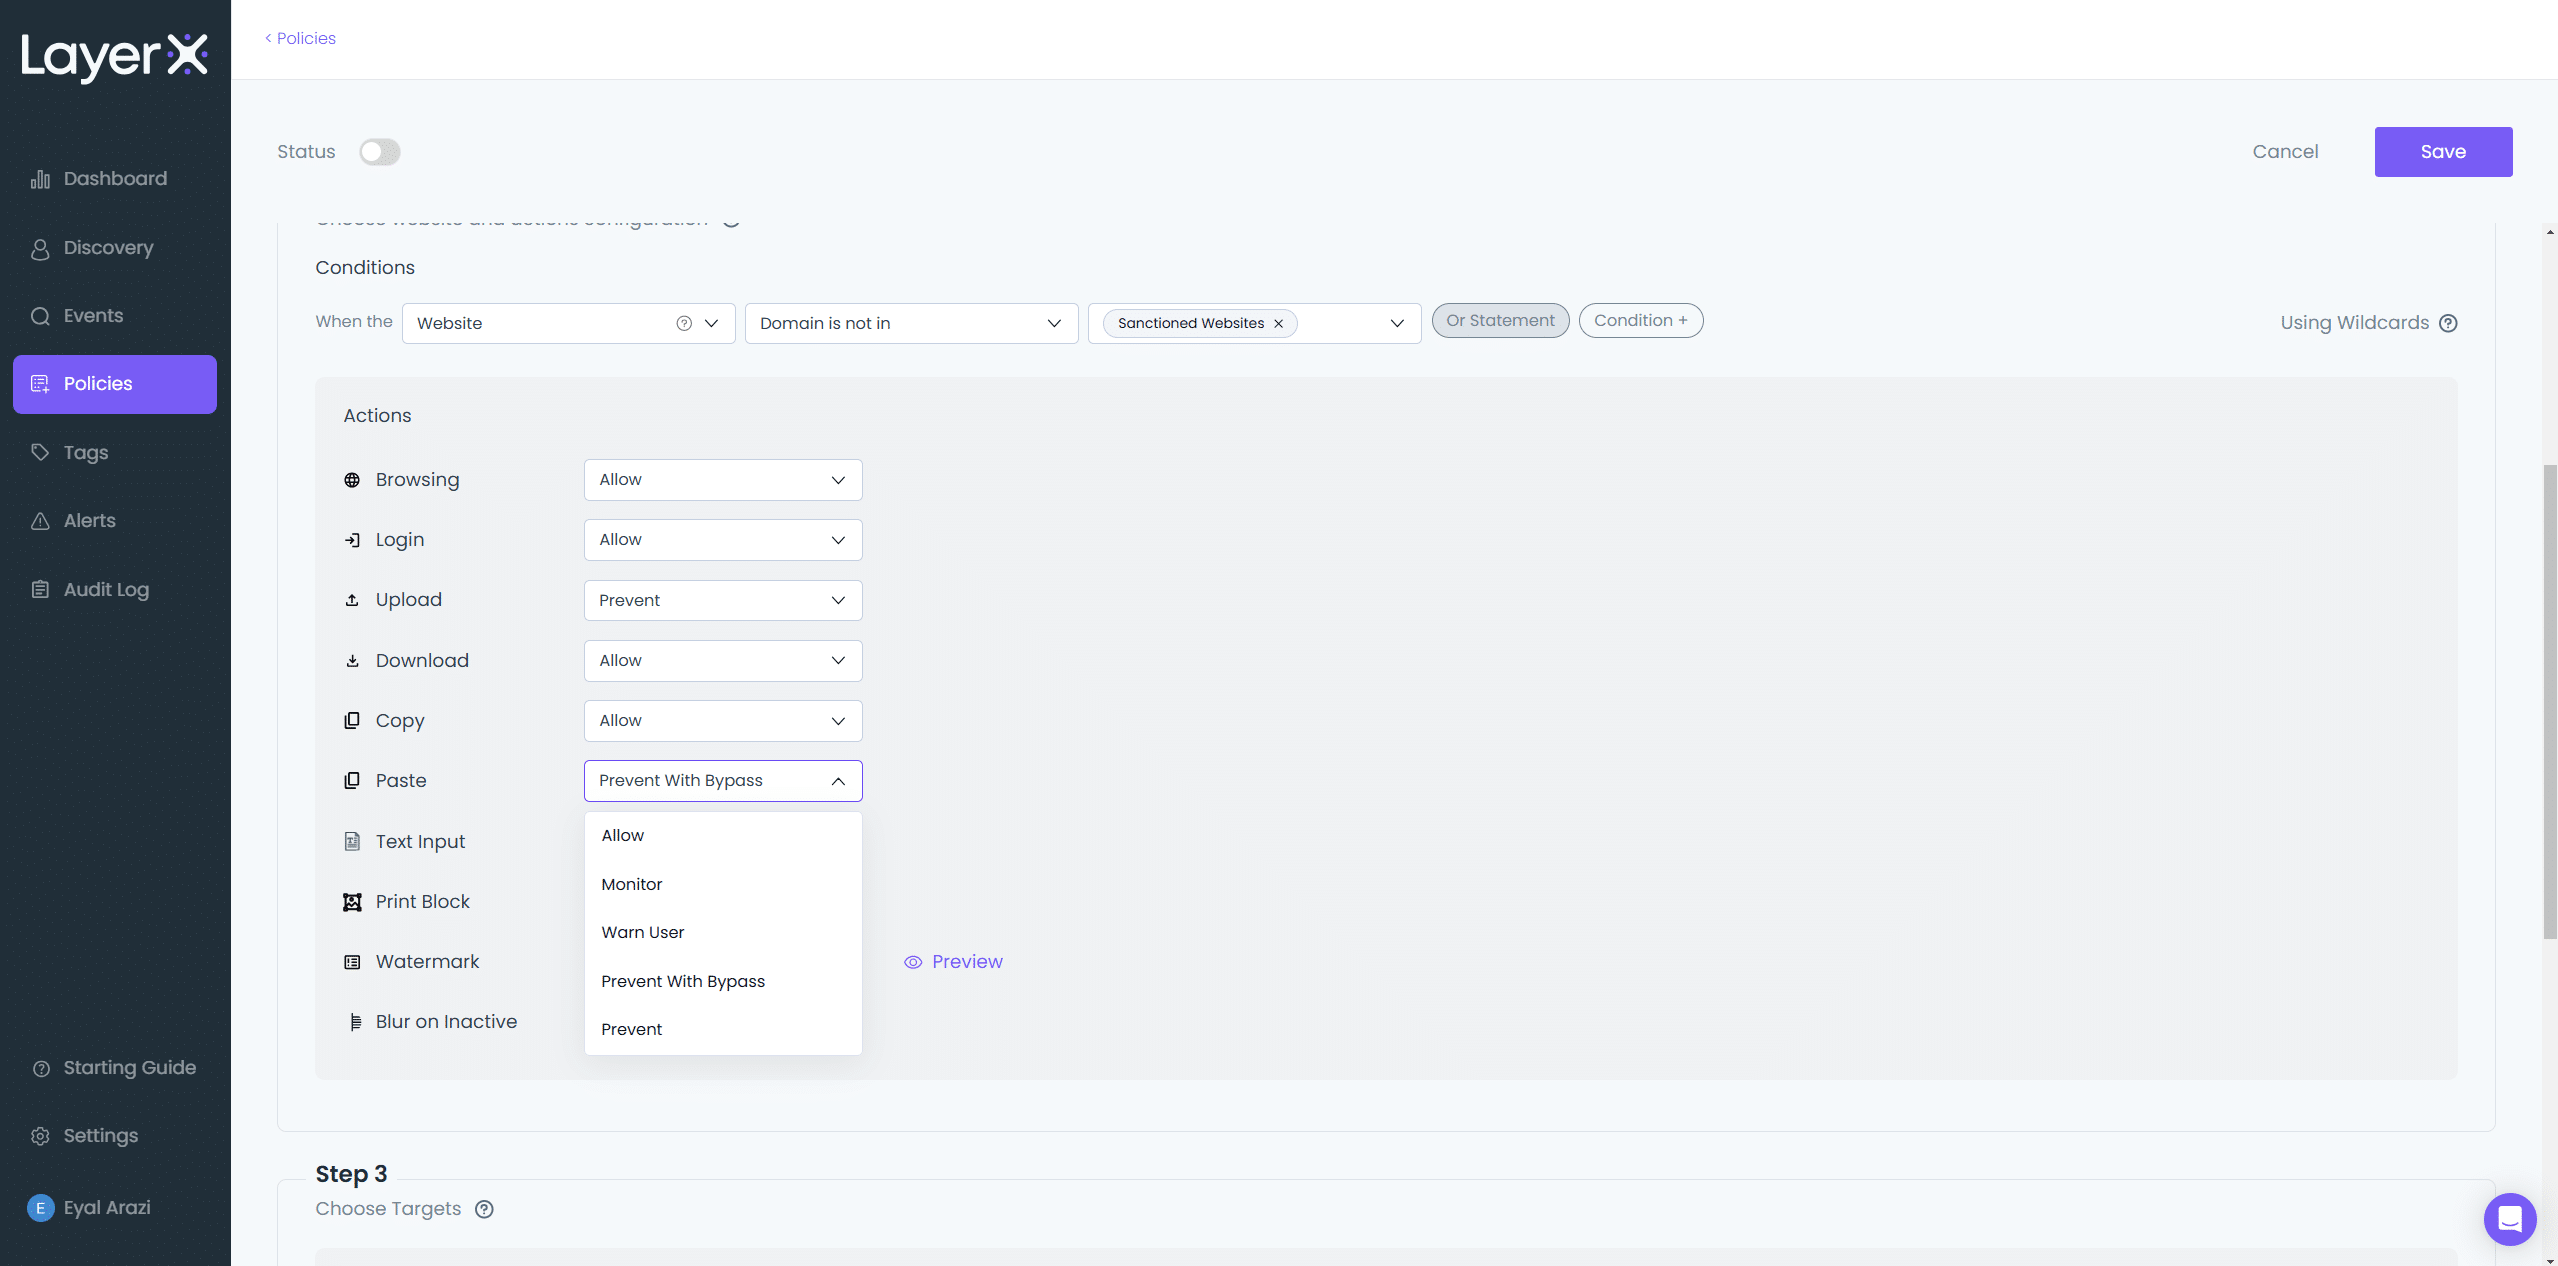Add an Or Statement
The image size is (2558, 1266).
[x=1500, y=321]
